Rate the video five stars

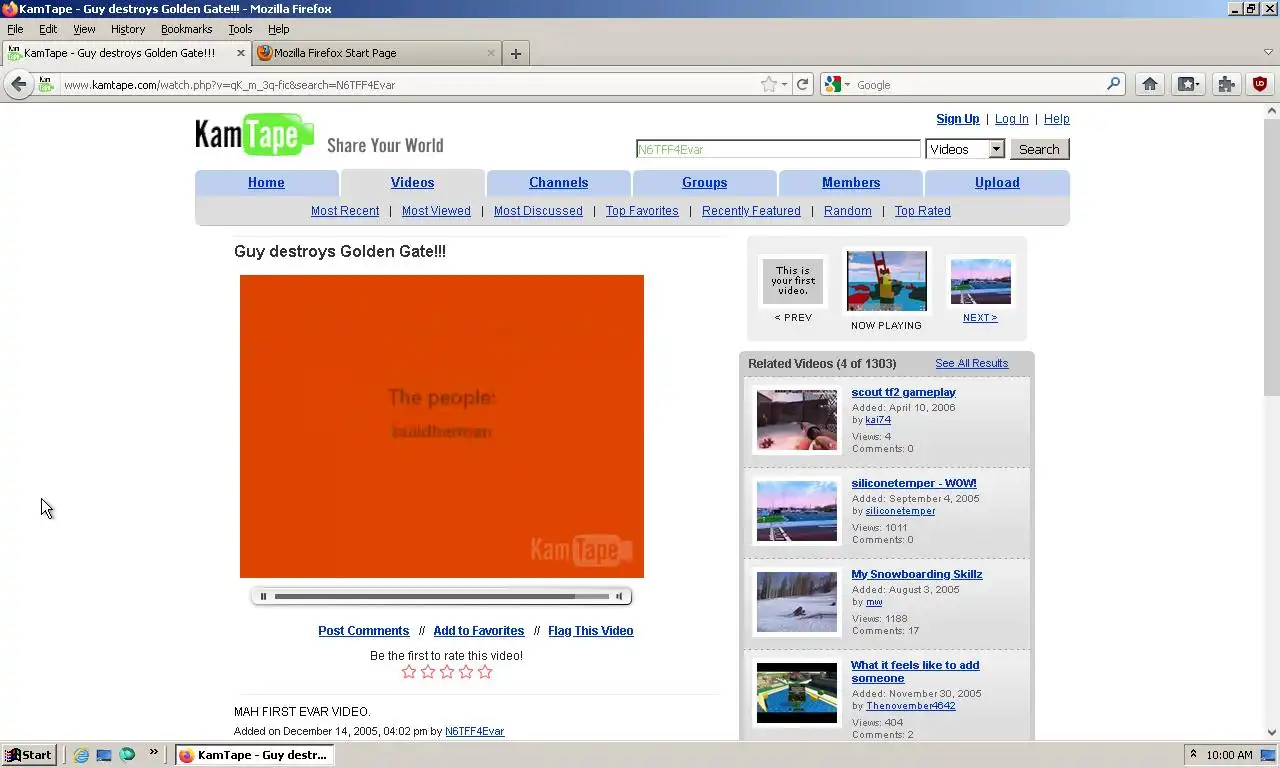tap(485, 672)
